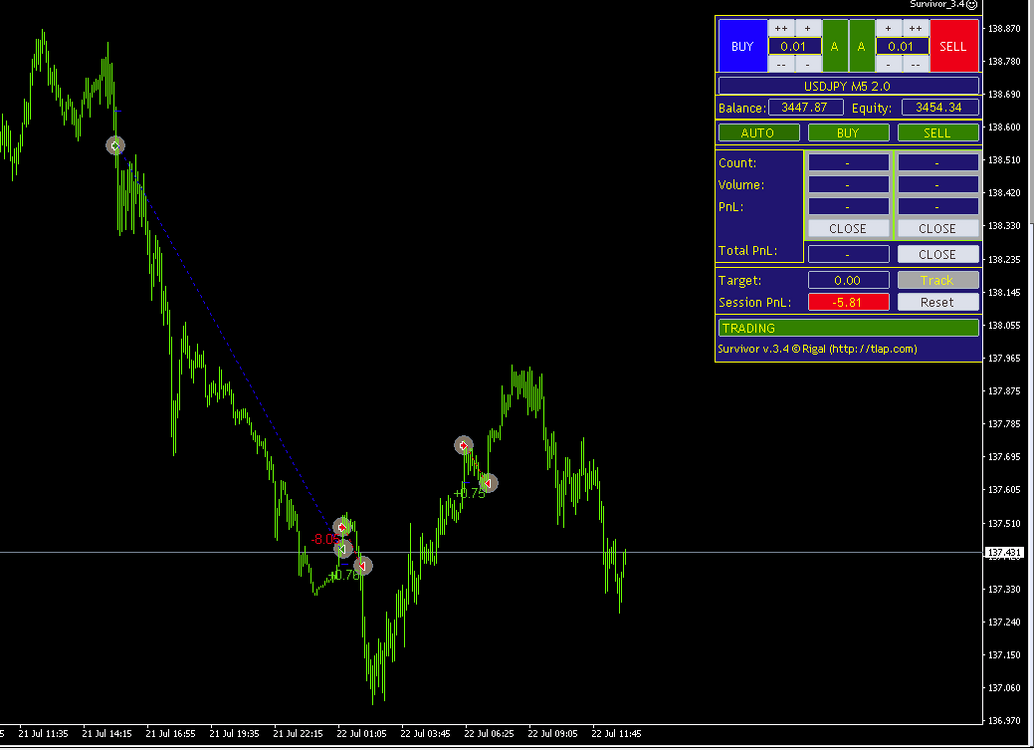Click the Survivor v.3.4 Rigal tlap.com credit text
Viewport: 1034px width, 750px height.
tap(818, 349)
